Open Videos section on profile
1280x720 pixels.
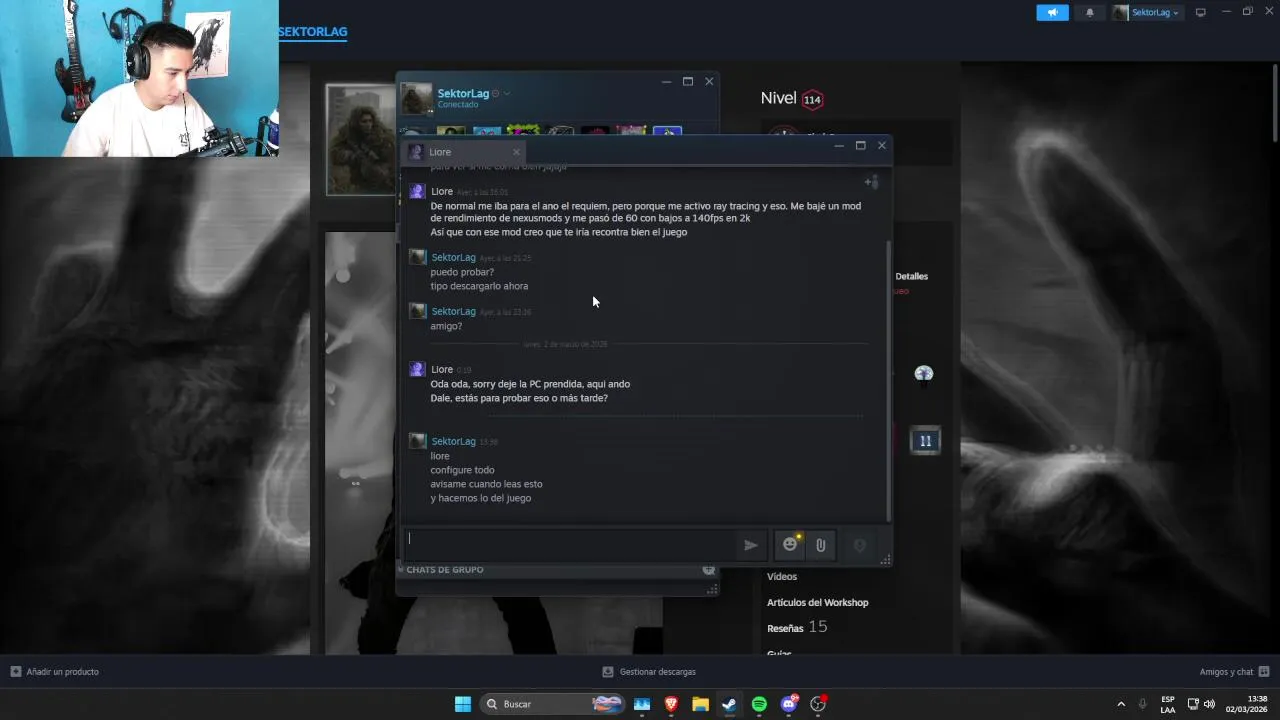[782, 576]
